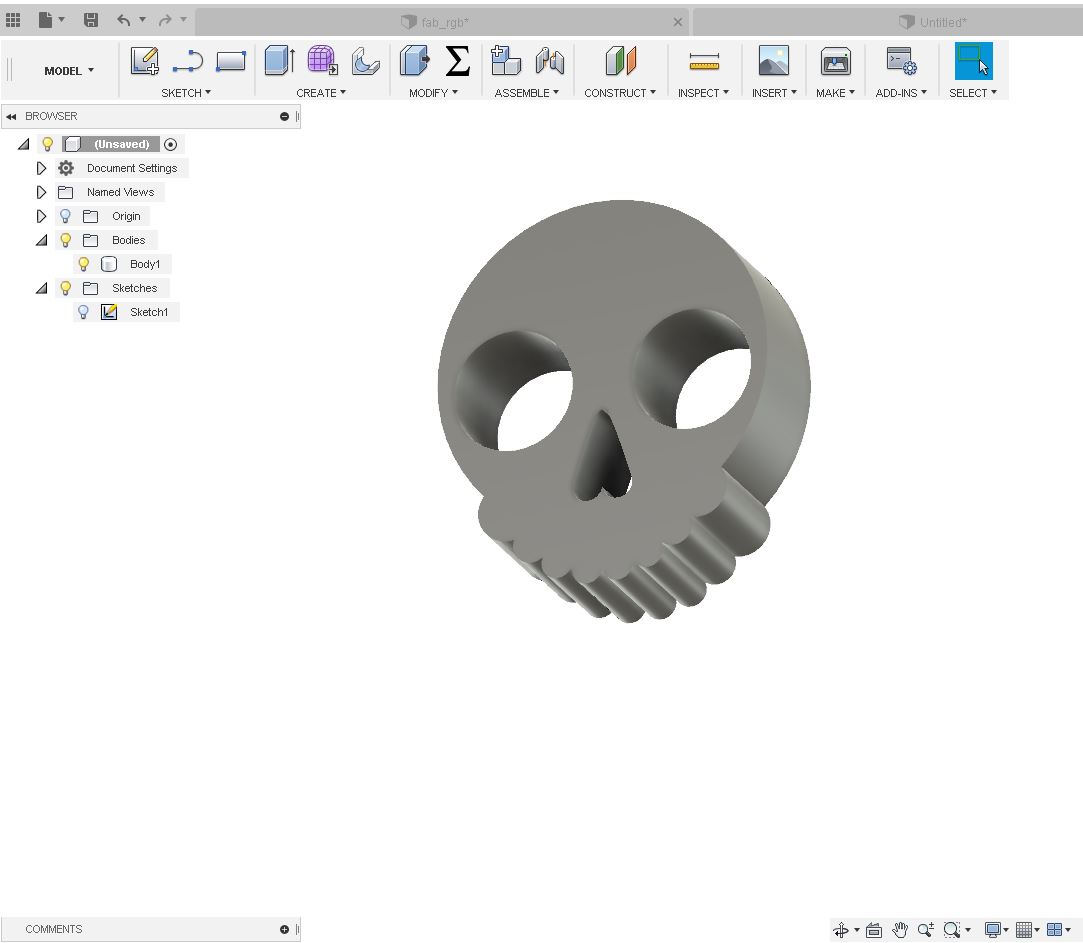Screen dimensions: 1083x943
Task: Select the Pan hand tool
Action: tap(900, 930)
